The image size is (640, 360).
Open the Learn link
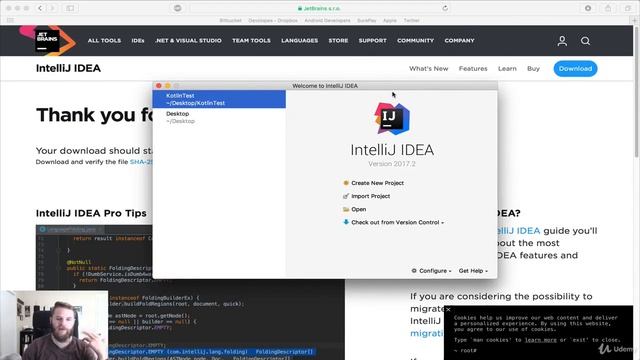coord(507,69)
